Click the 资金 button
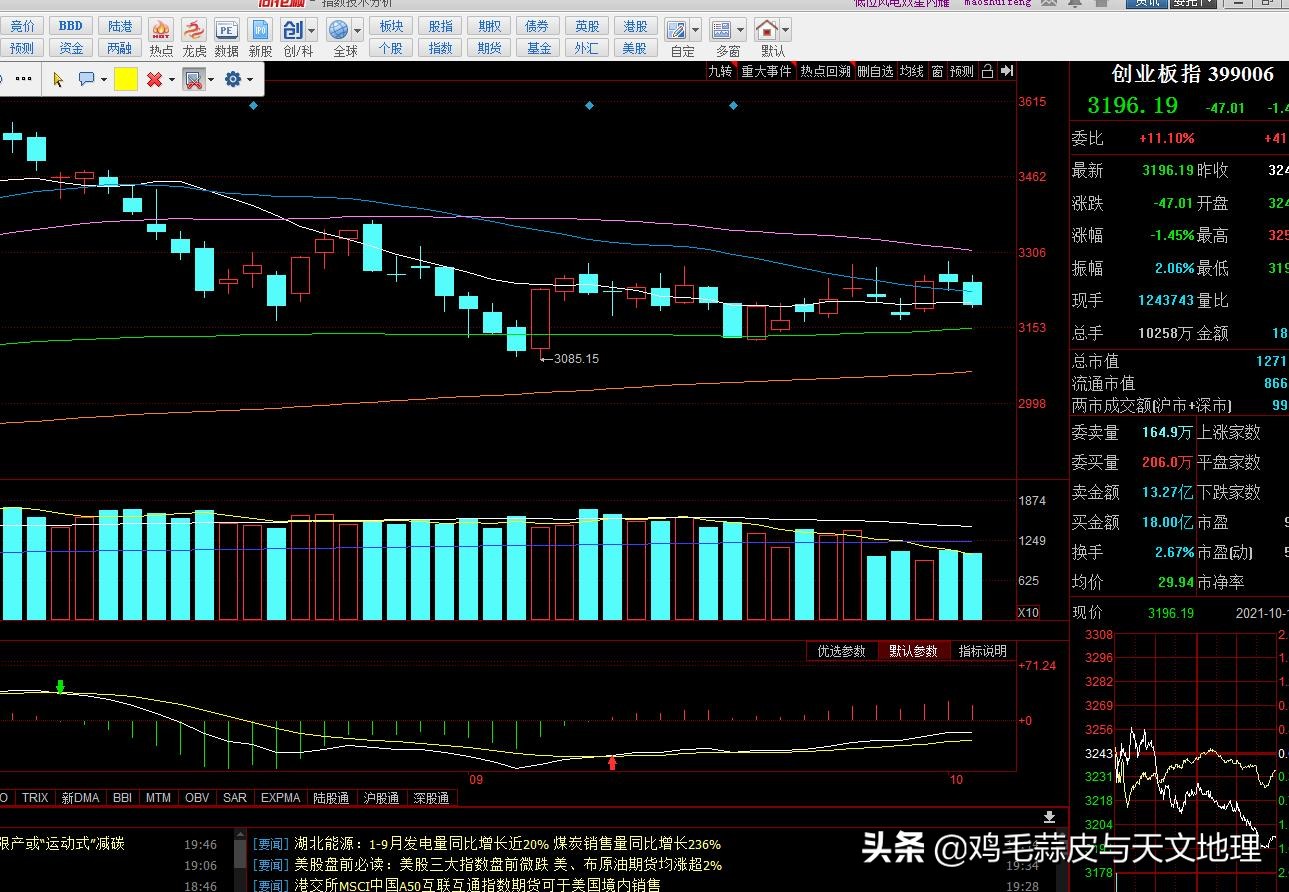The image size is (1289, 892). (71, 48)
